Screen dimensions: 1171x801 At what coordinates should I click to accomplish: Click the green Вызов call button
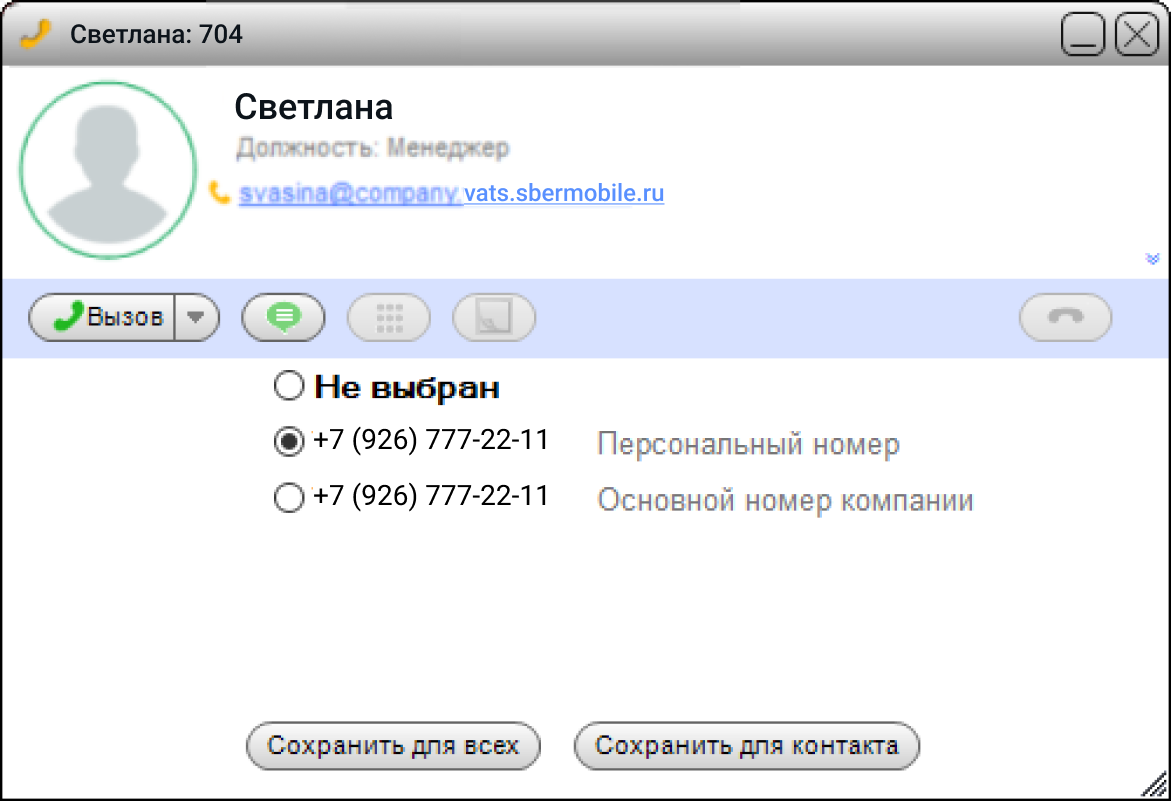104,318
